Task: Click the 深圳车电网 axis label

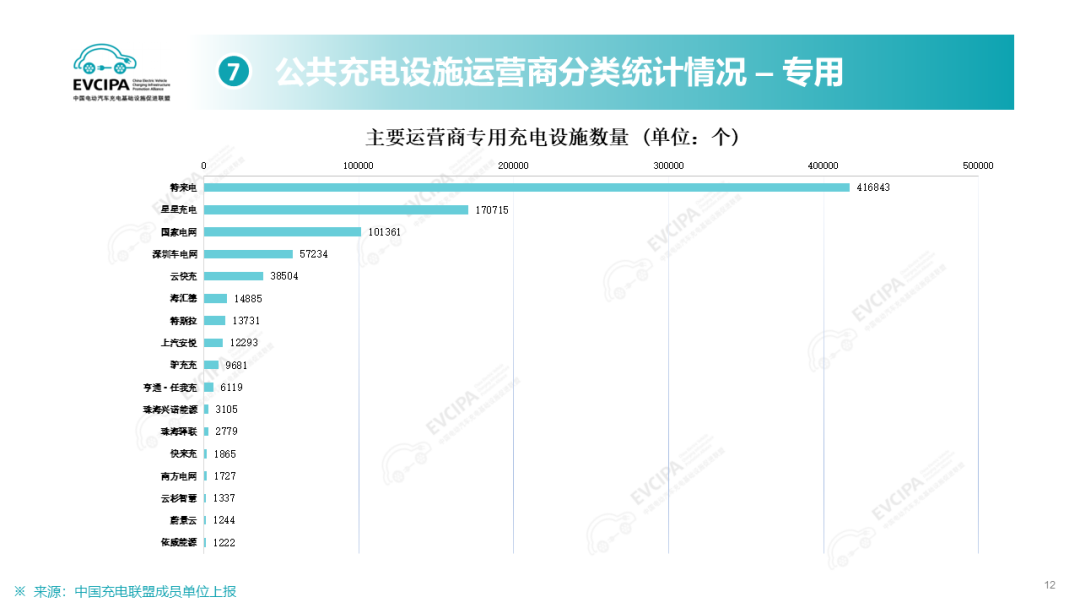Action: click(x=174, y=254)
